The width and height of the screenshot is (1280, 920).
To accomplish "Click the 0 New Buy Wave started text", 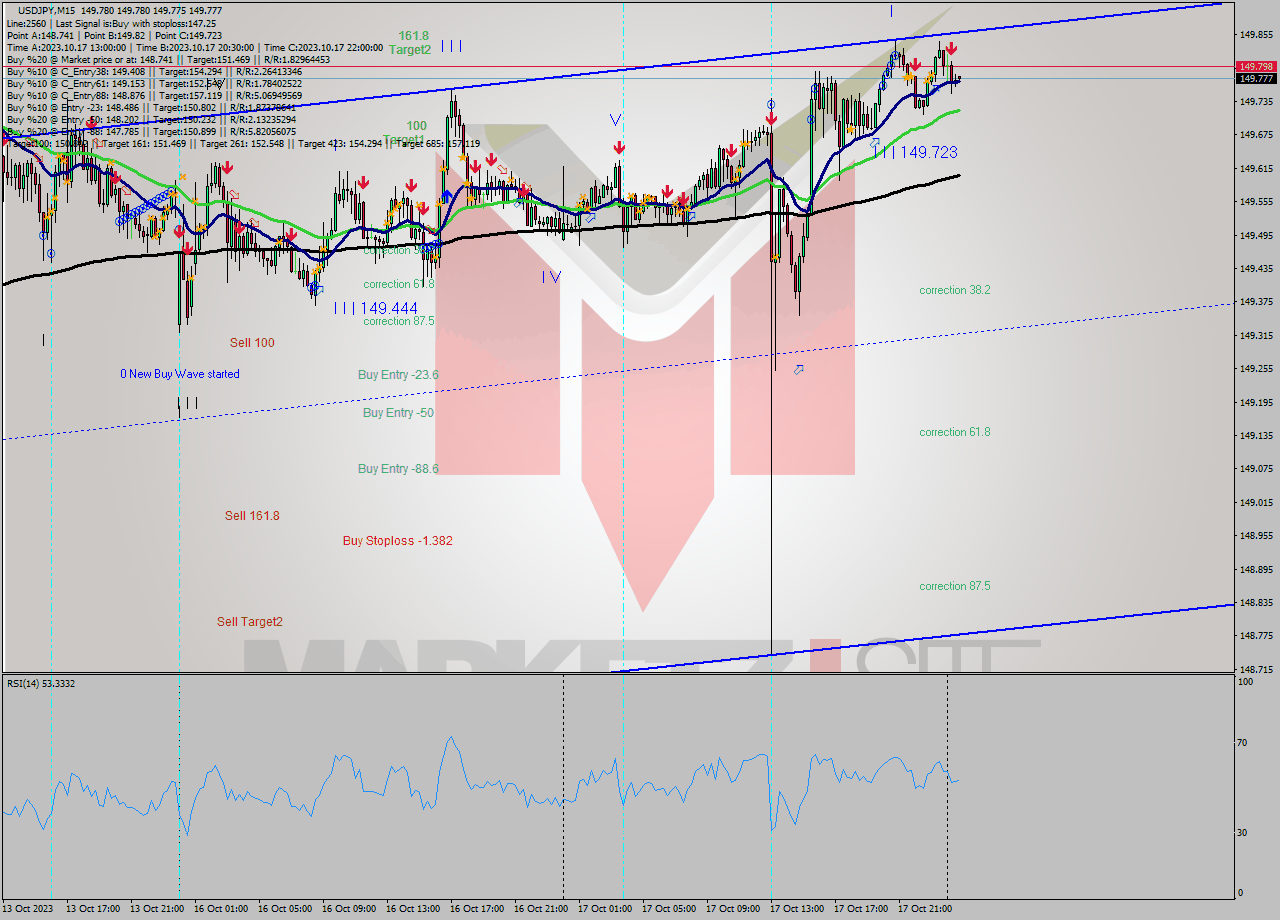I will (178, 374).
